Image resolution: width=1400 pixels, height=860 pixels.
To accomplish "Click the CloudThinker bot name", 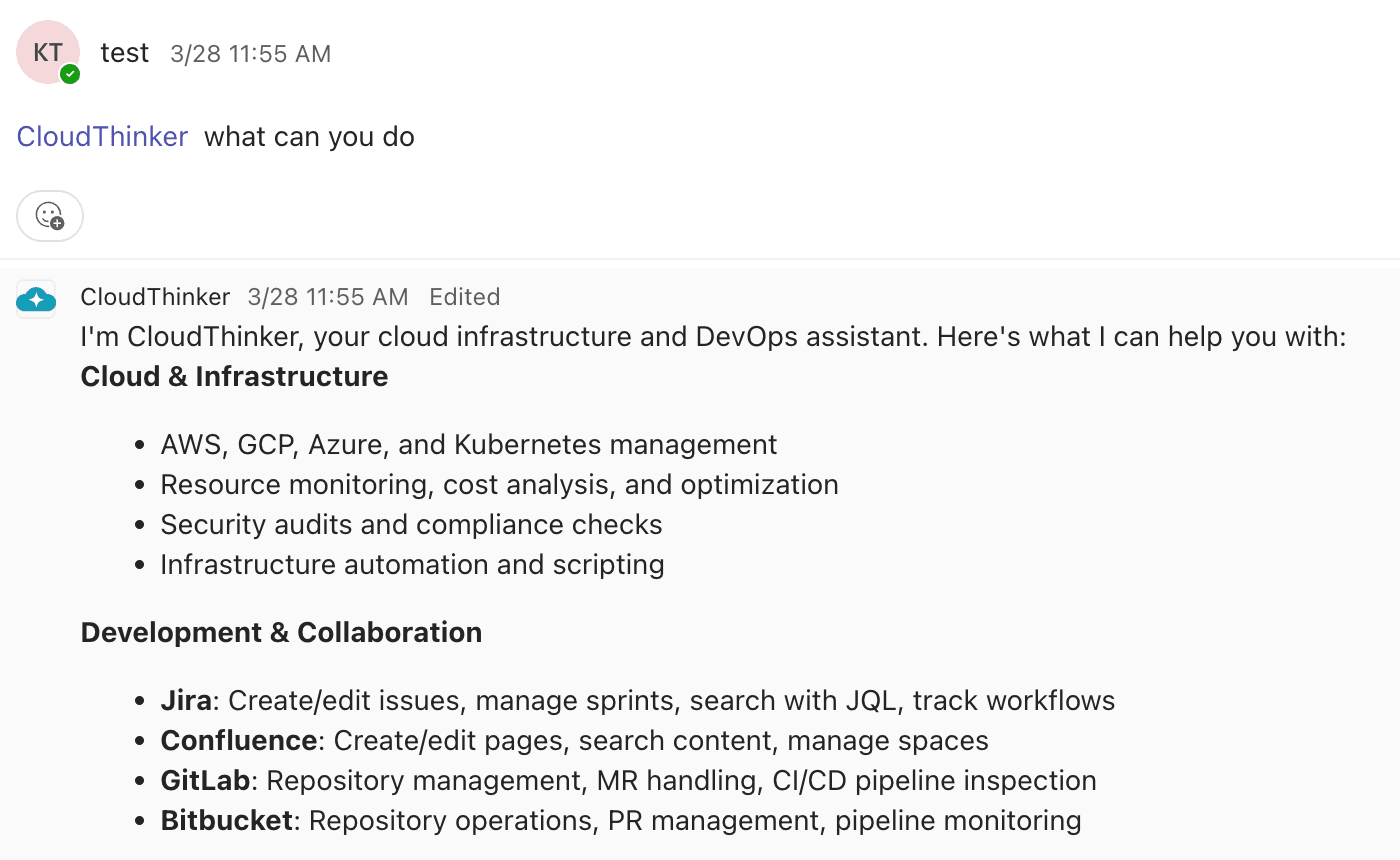I will [x=155, y=296].
